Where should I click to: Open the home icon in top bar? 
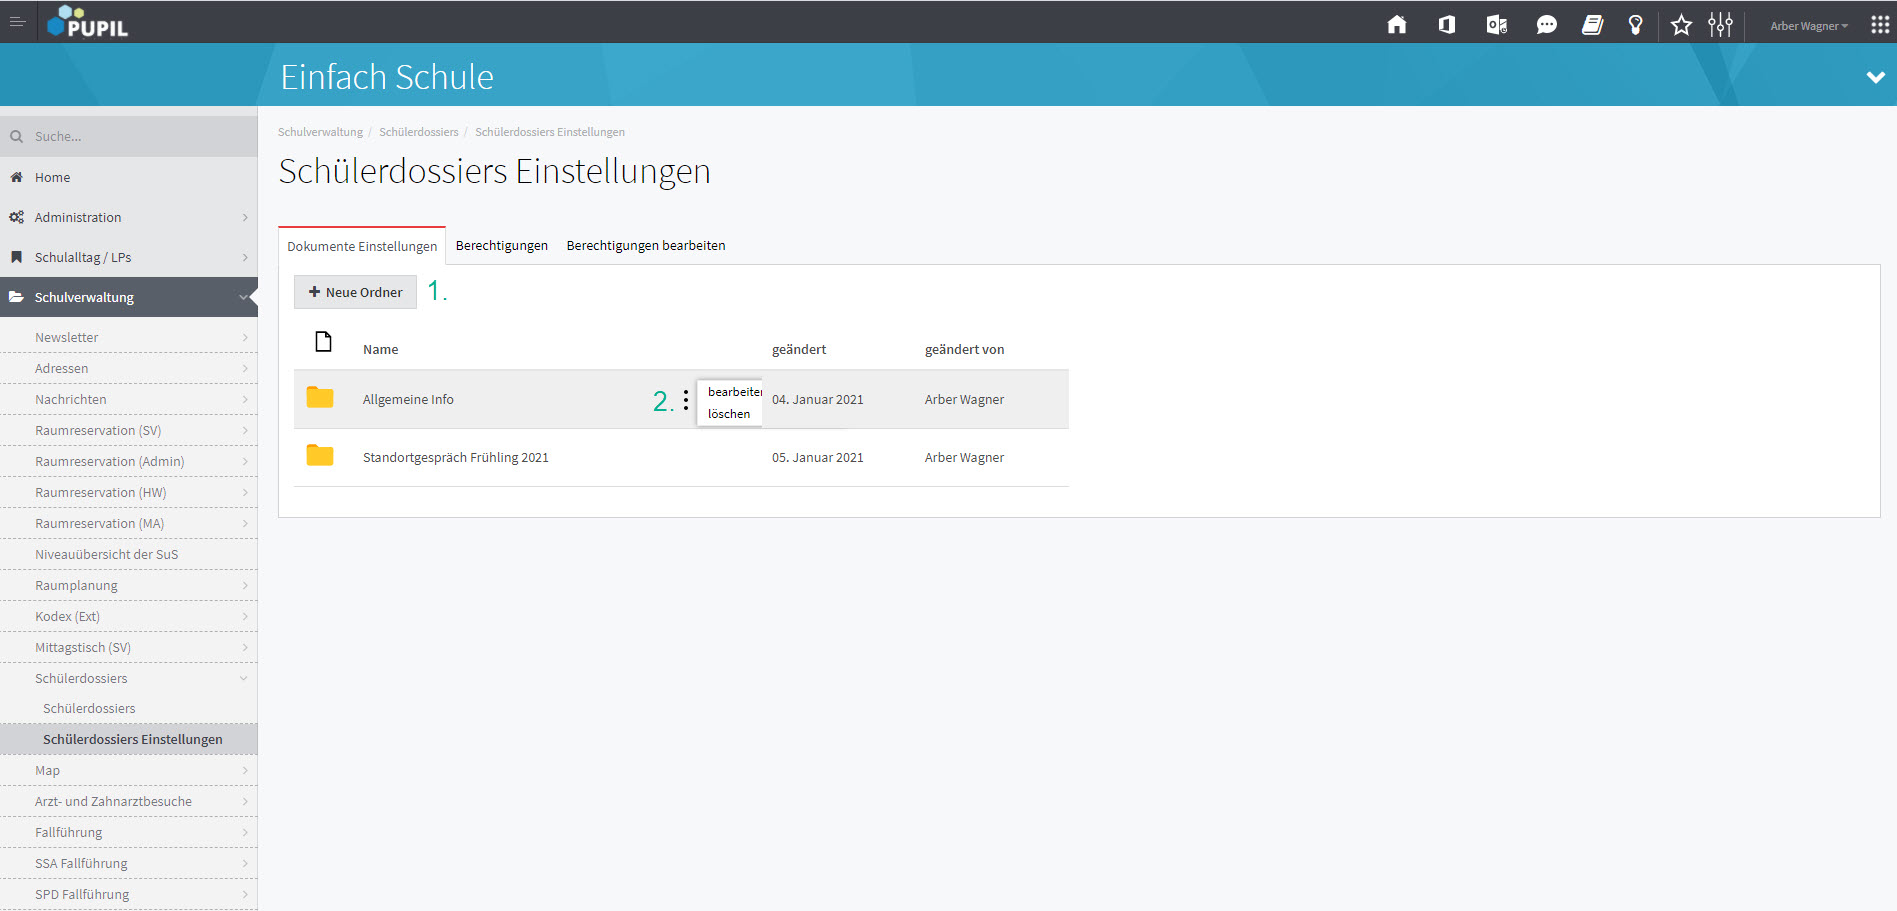pos(1397,25)
